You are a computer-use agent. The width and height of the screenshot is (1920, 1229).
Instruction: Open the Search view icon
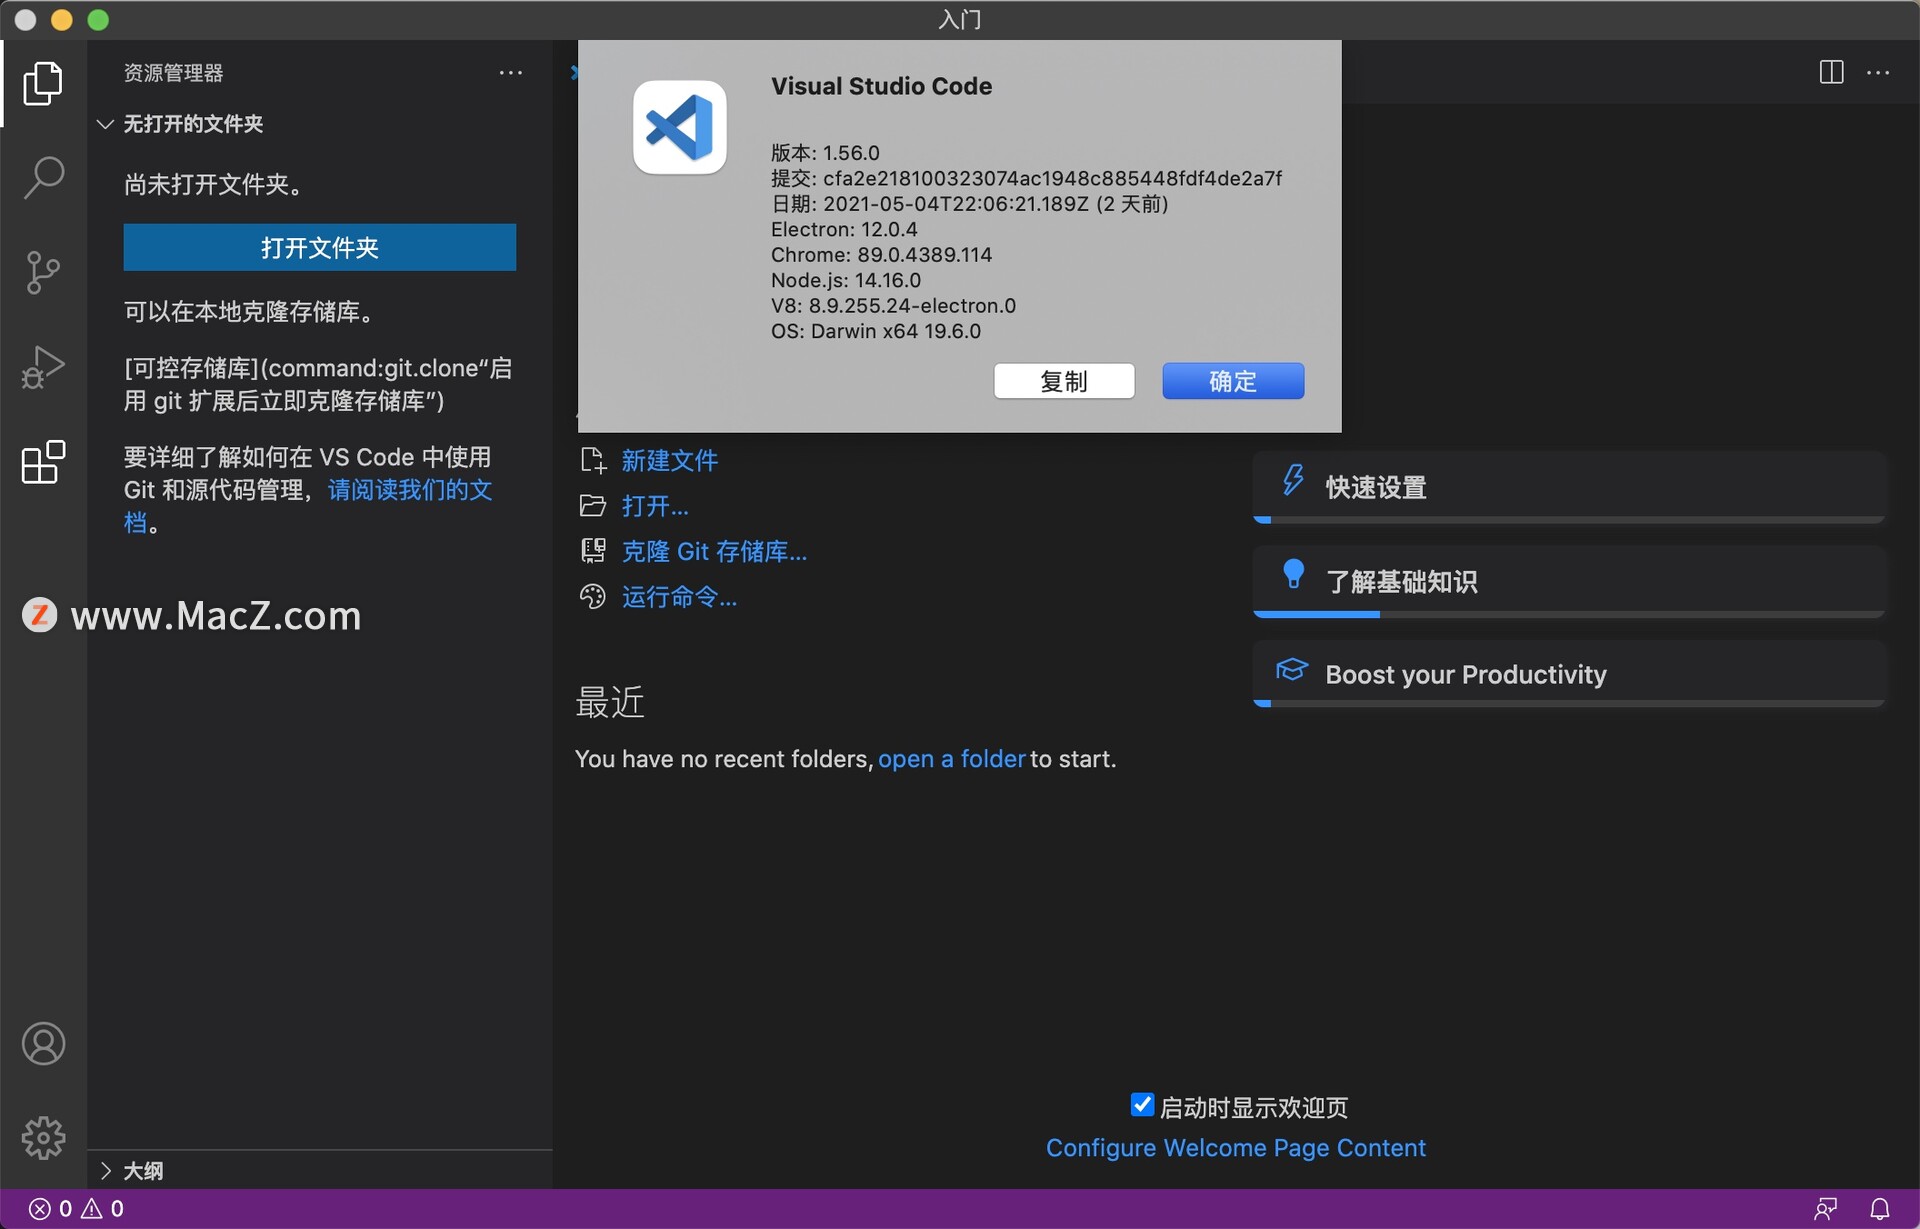click(43, 178)
